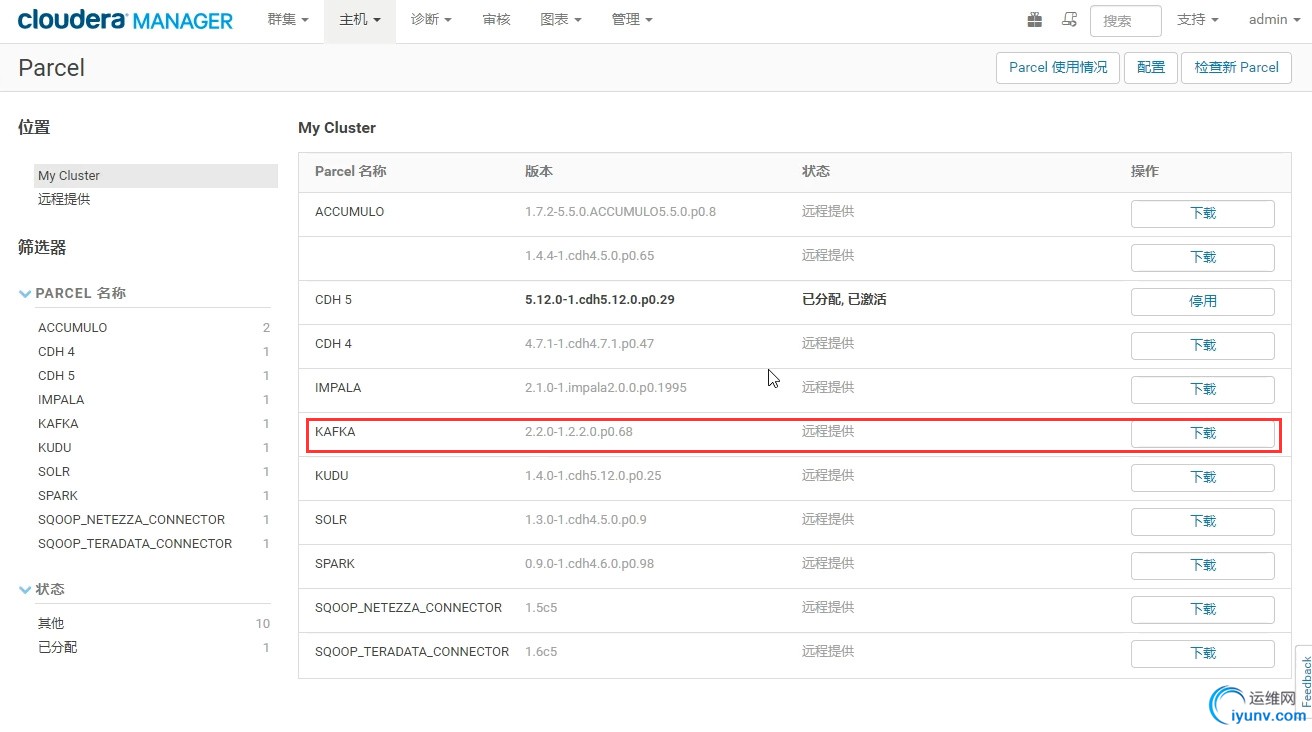Click the 已分配, 已激活 status text
Viewport: 1312px width, 732px height.
844,300
